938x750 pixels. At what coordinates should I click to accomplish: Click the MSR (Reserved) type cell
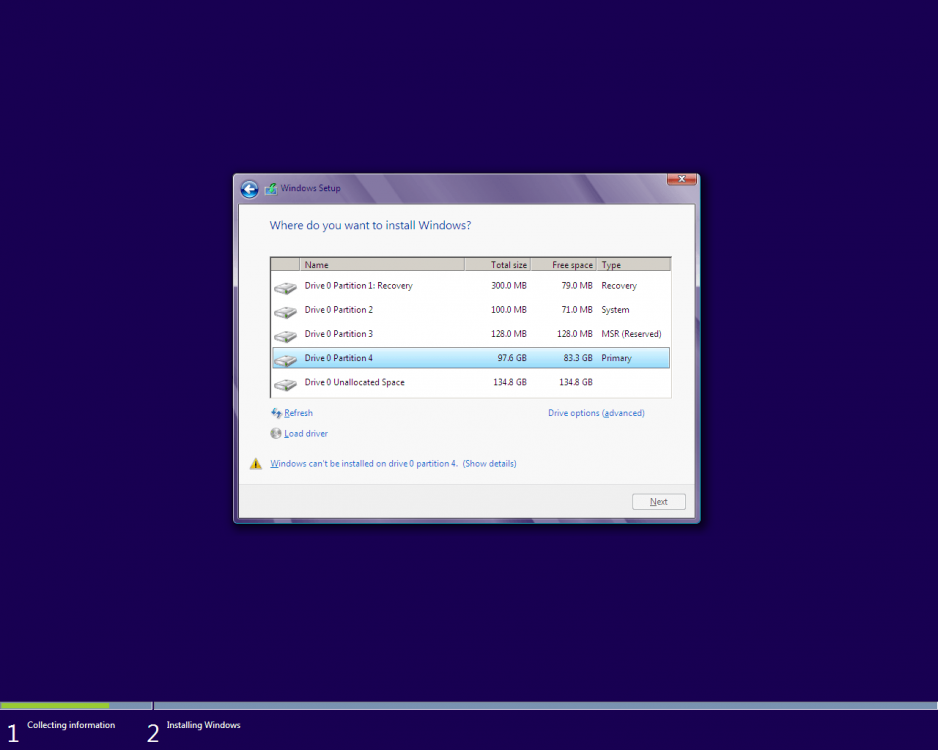[631, 334]
